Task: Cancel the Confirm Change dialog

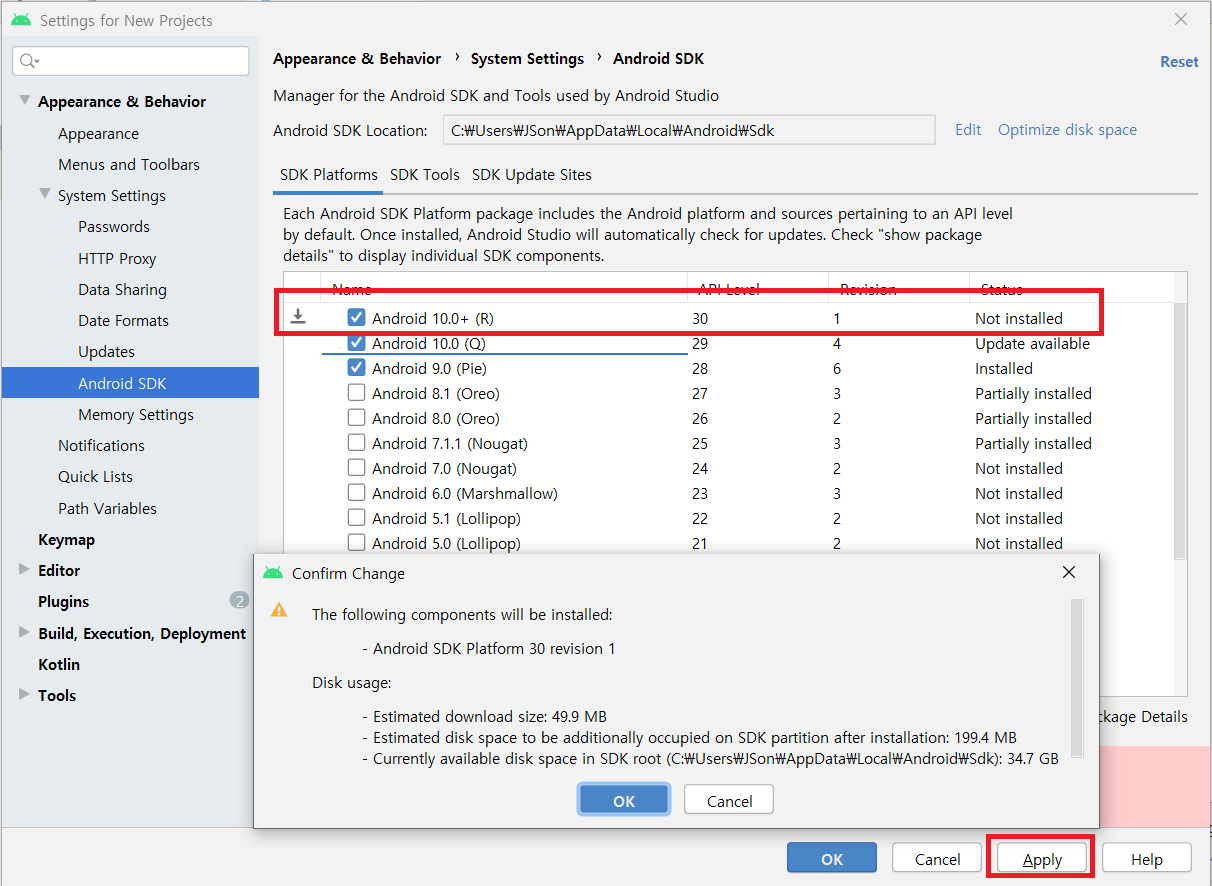Action: [x=729, y=800]
